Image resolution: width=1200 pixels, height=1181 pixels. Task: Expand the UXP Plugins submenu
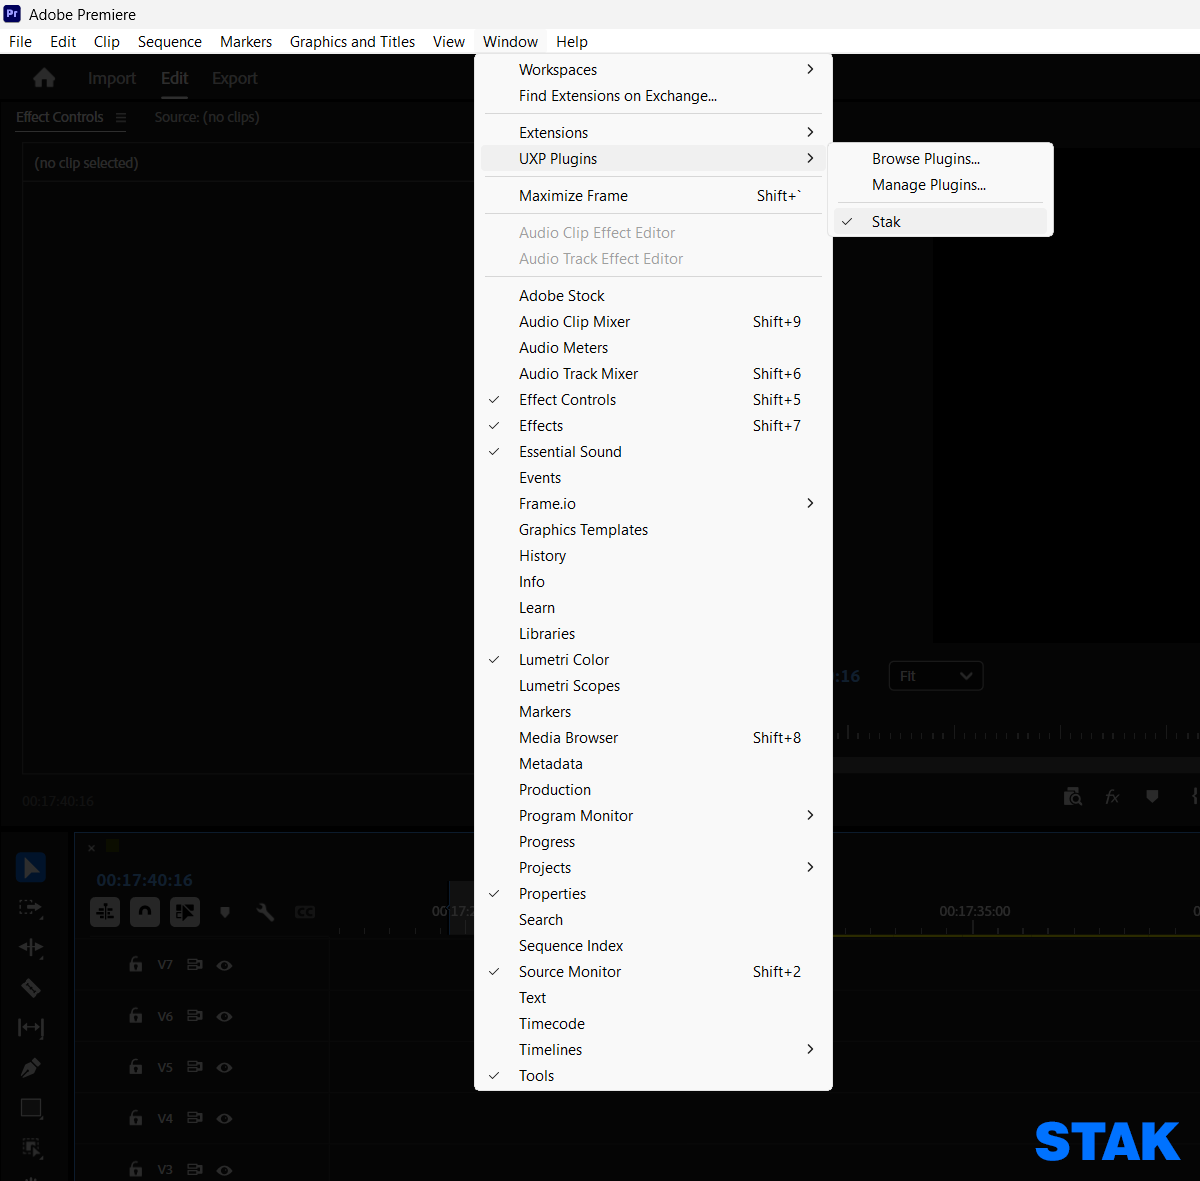(653, 159)
